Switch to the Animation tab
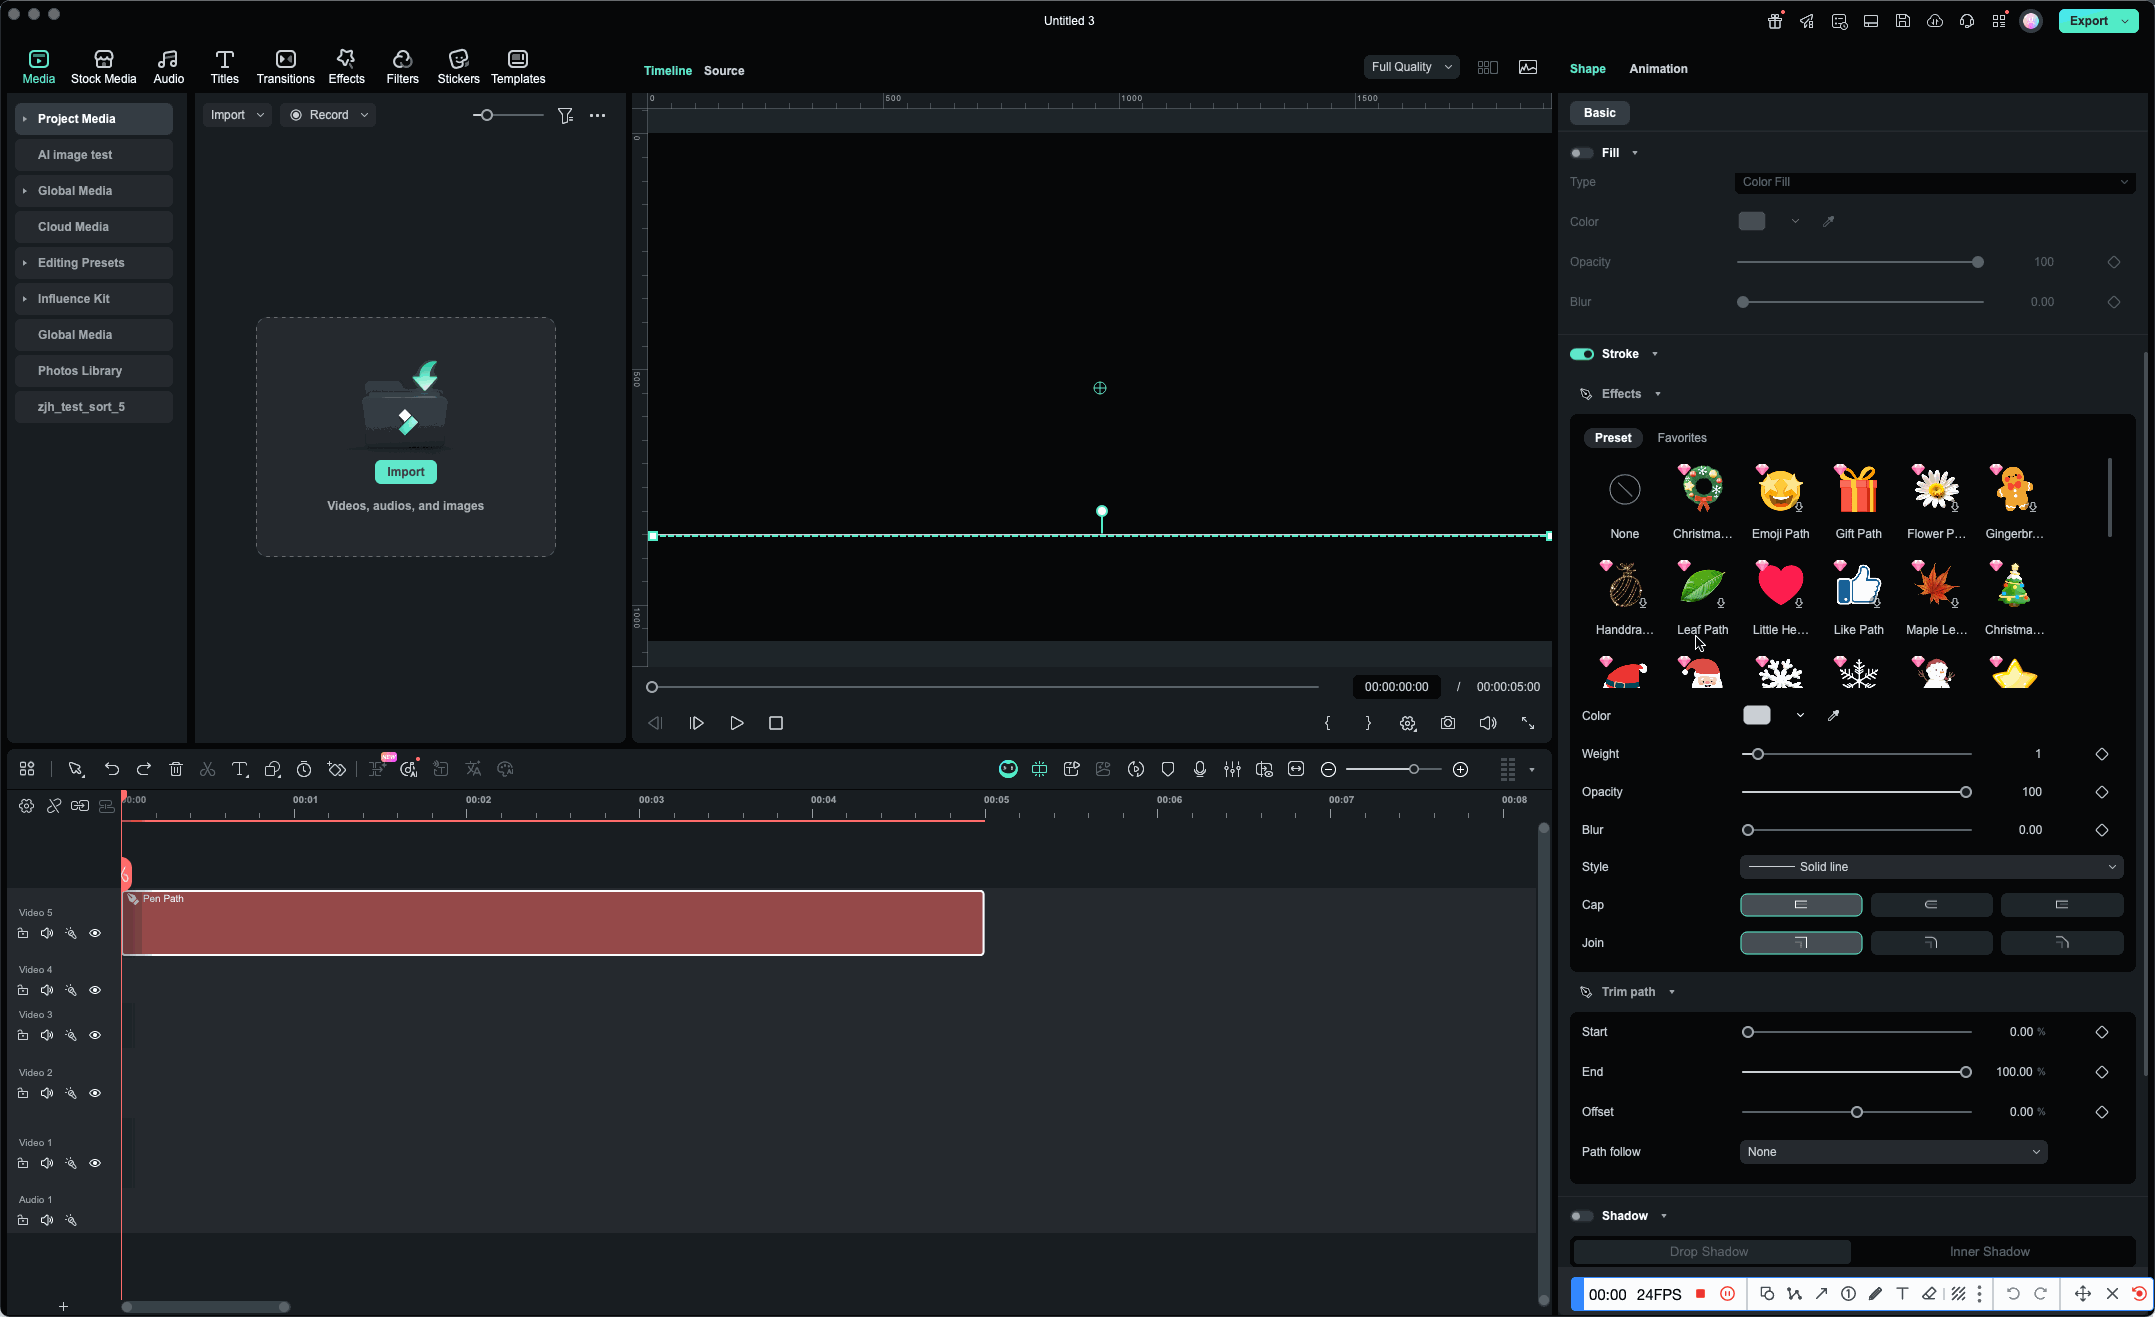 [1657, 69]
